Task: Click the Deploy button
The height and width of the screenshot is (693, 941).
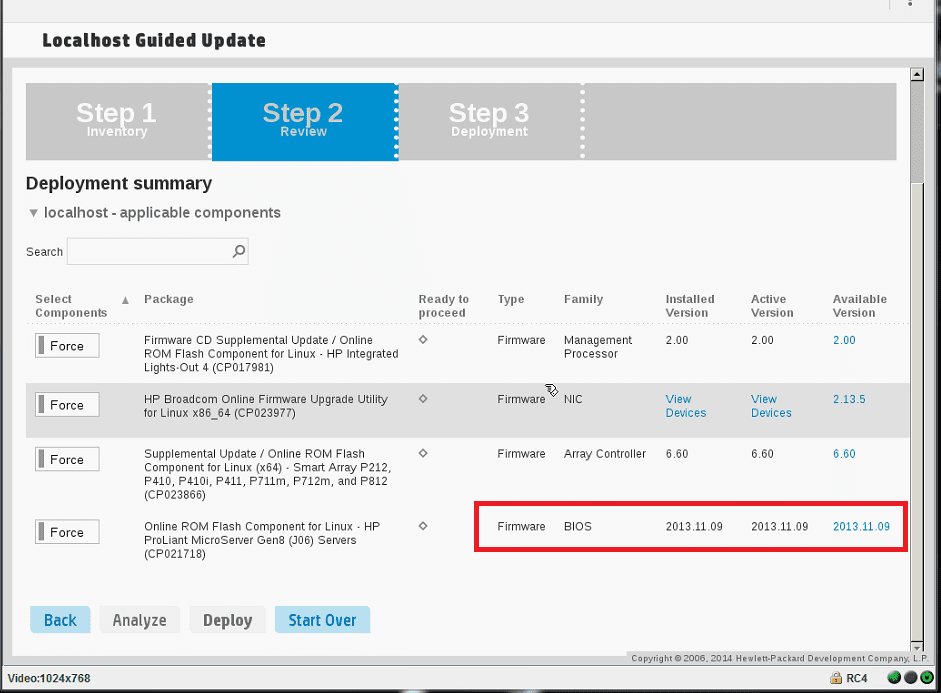Action: click(x=227, y=620)
